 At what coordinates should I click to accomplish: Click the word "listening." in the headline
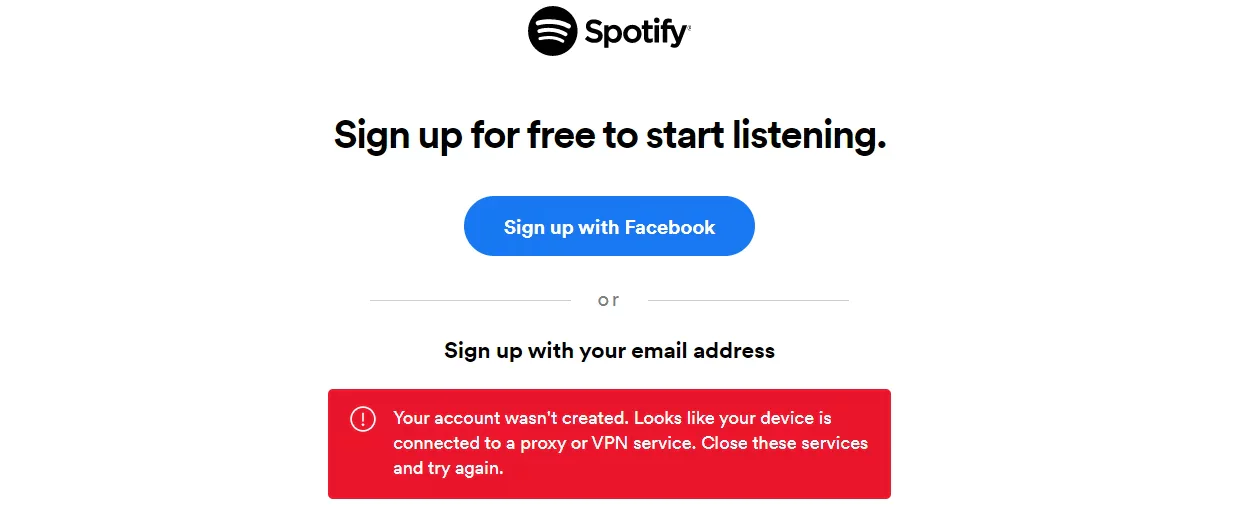(810, 135)
